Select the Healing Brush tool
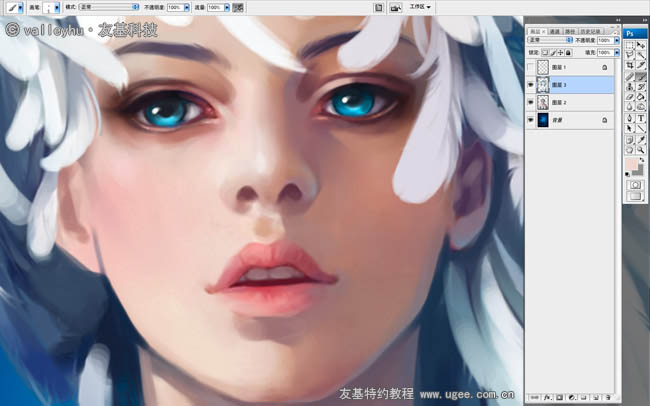The height and width of the screenshot is (406, 650). click(629, 77)
